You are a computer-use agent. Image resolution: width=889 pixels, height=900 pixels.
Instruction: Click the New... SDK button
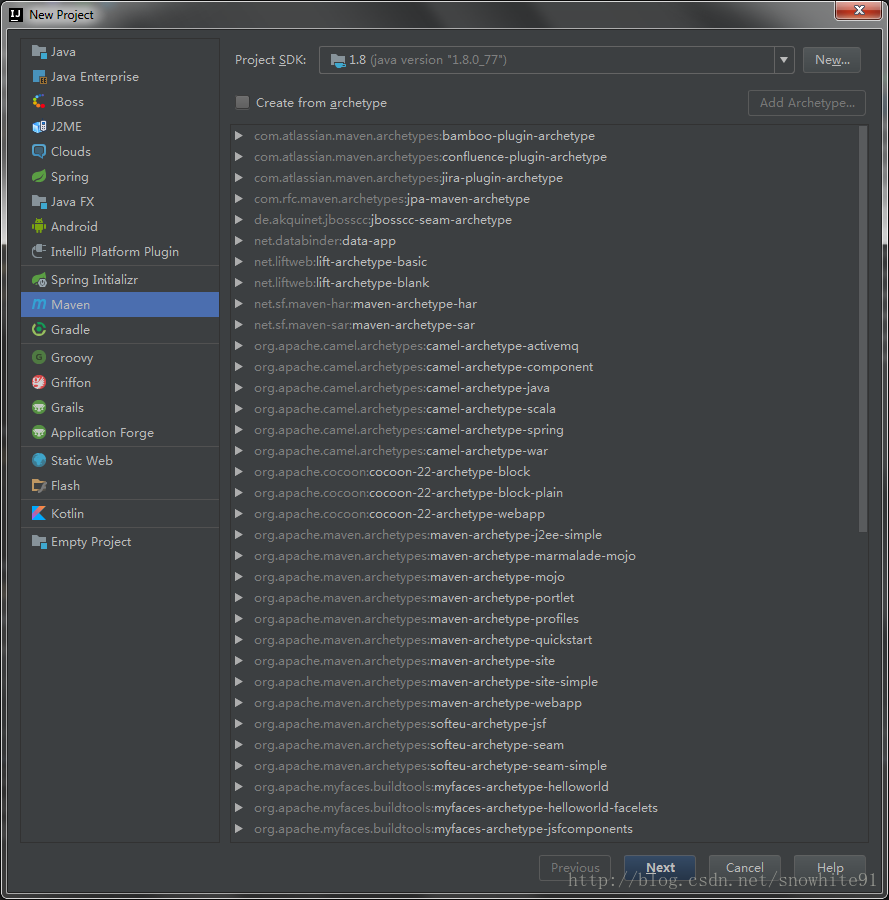click(x=832, y=60)
